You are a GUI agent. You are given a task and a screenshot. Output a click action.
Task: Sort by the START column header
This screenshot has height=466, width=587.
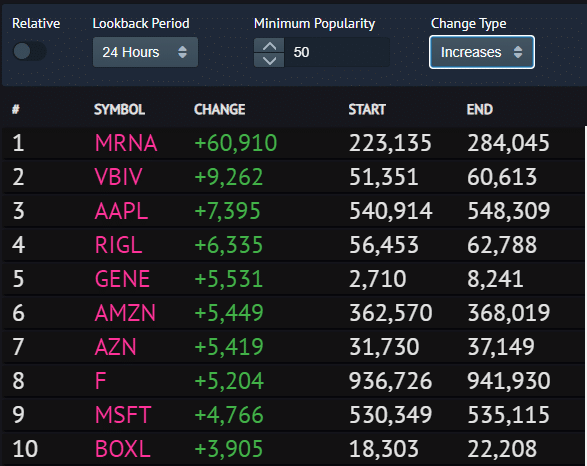367,109
